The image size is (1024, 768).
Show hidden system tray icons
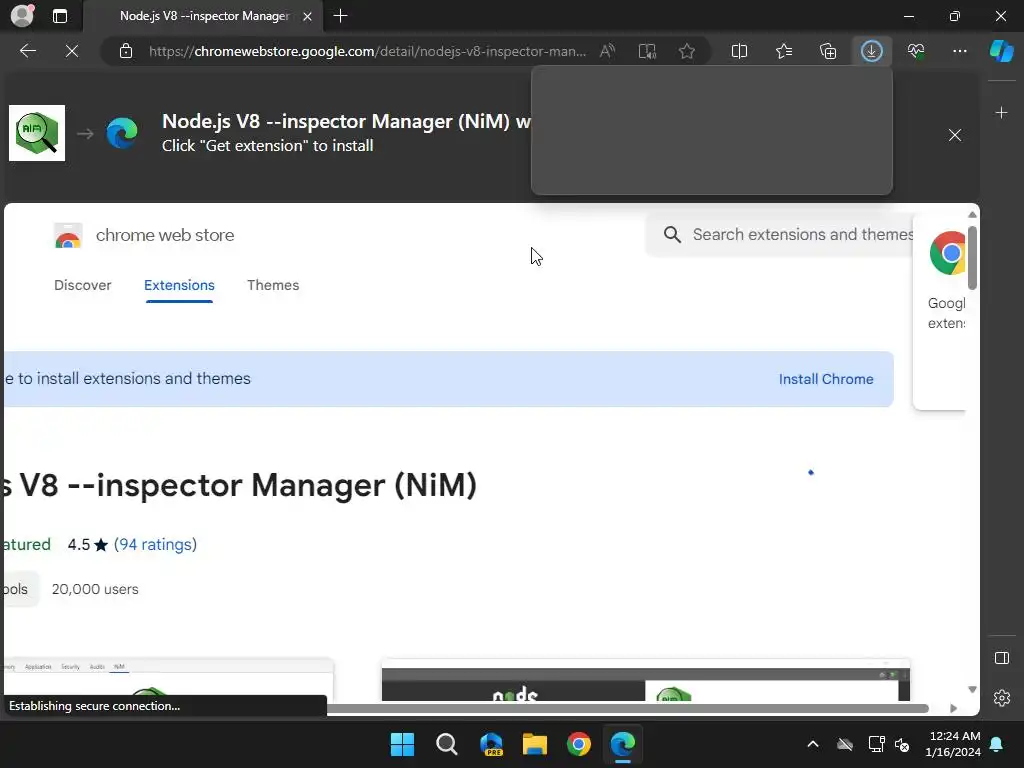pyautogui.click(x=813, y=744)
